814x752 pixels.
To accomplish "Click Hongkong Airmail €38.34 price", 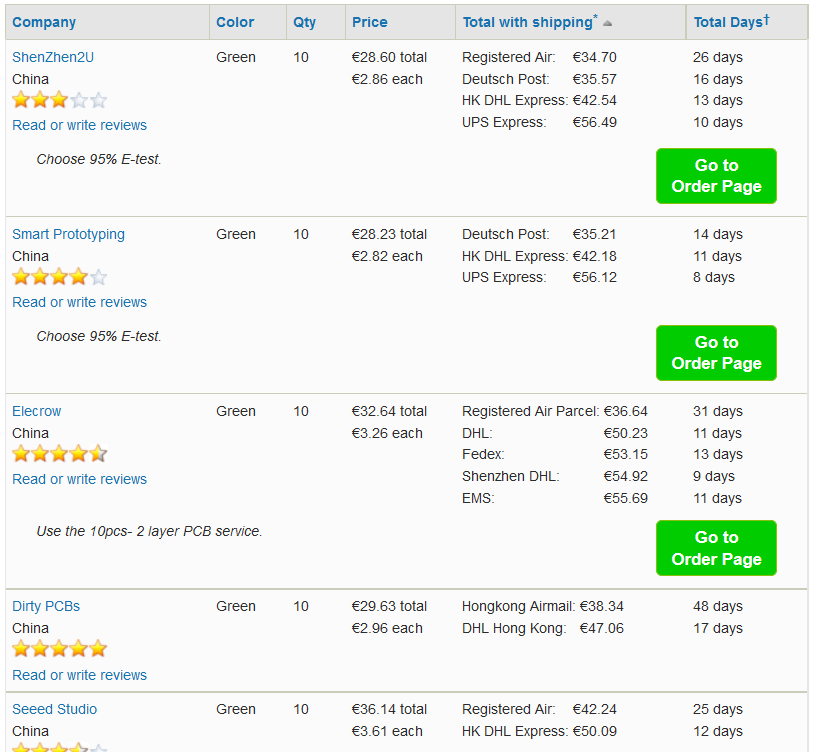I will point(602,606).
